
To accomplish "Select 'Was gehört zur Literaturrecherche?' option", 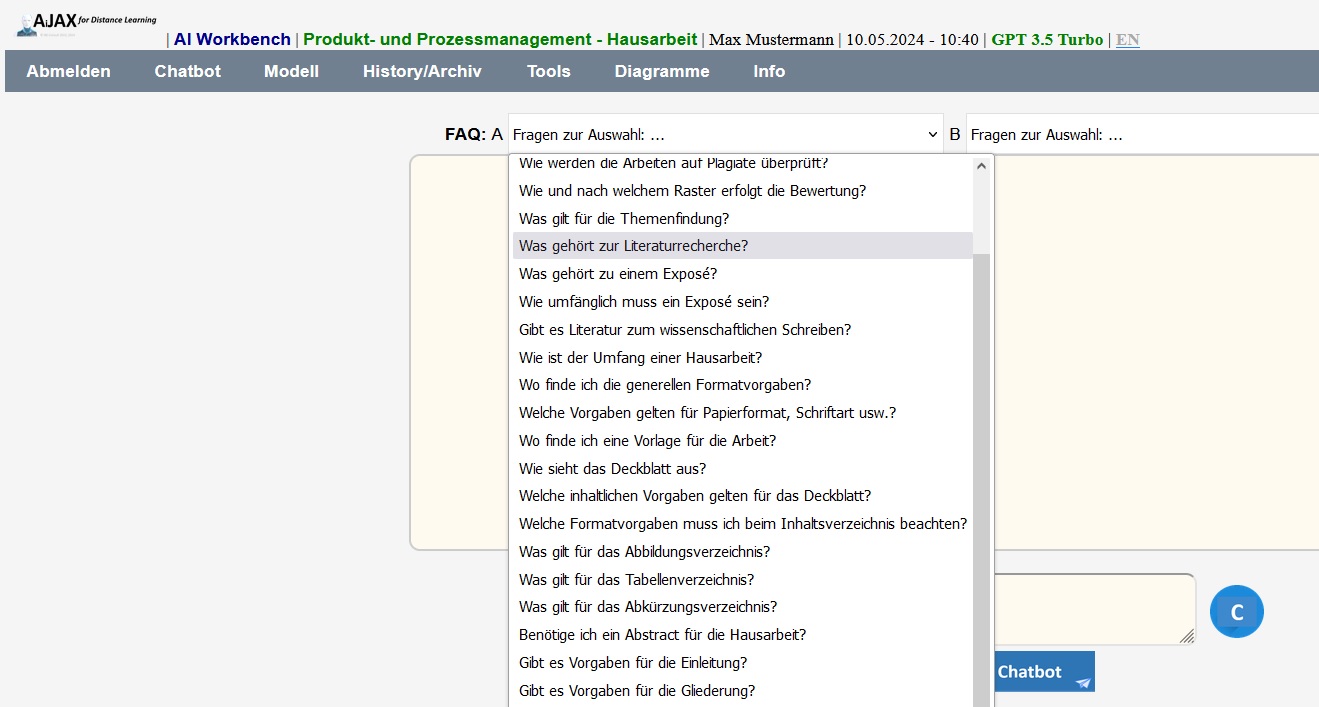I will (x=633, y=246).
